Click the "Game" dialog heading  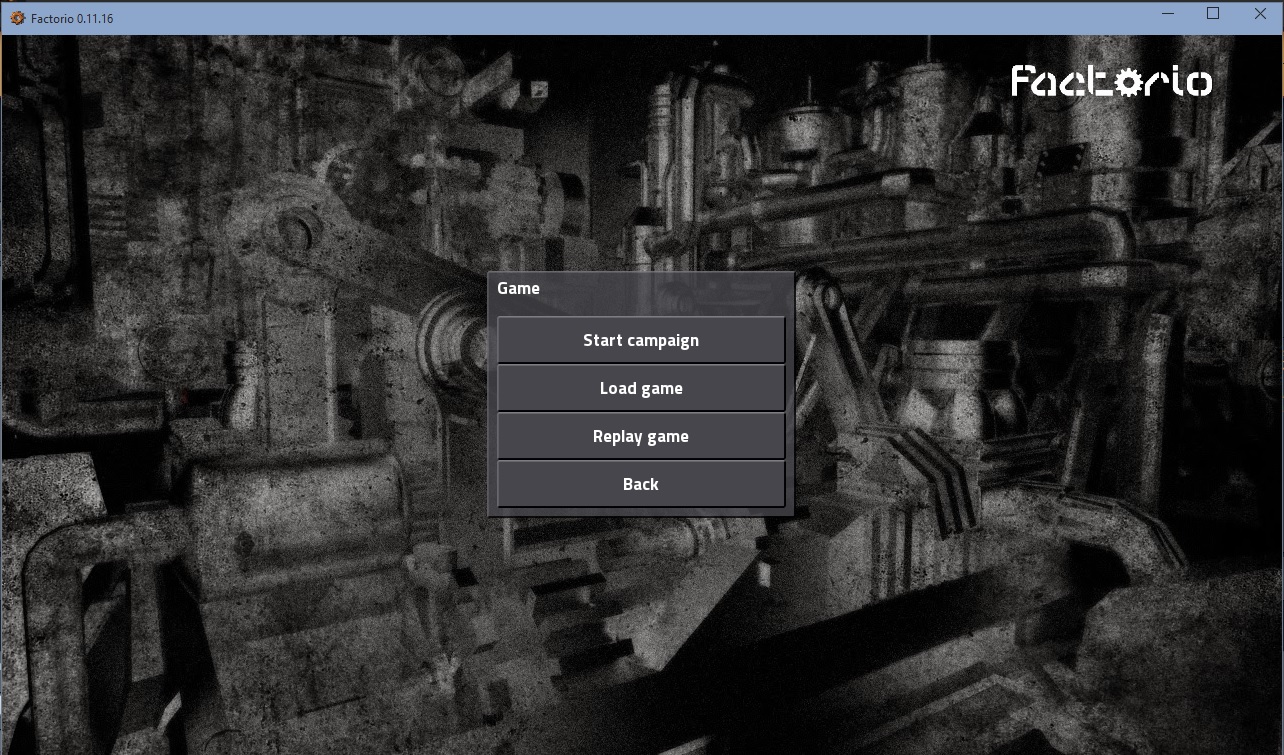518,288
